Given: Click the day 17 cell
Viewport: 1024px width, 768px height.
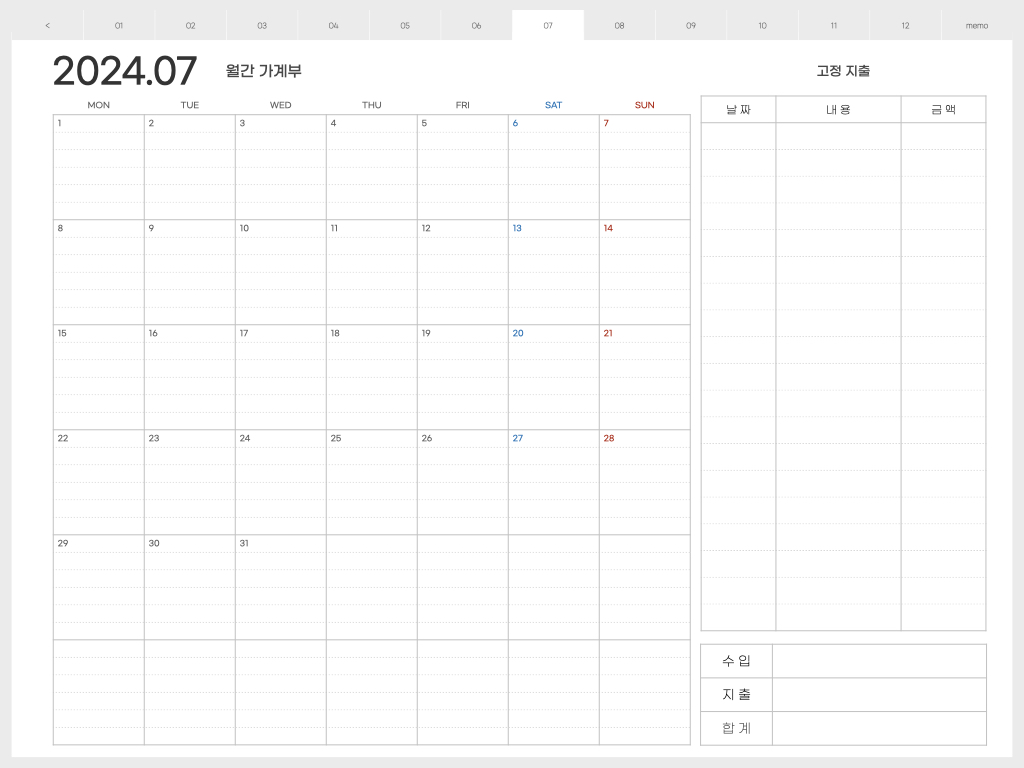Looking at the screenshot, I should click(281, 377).
